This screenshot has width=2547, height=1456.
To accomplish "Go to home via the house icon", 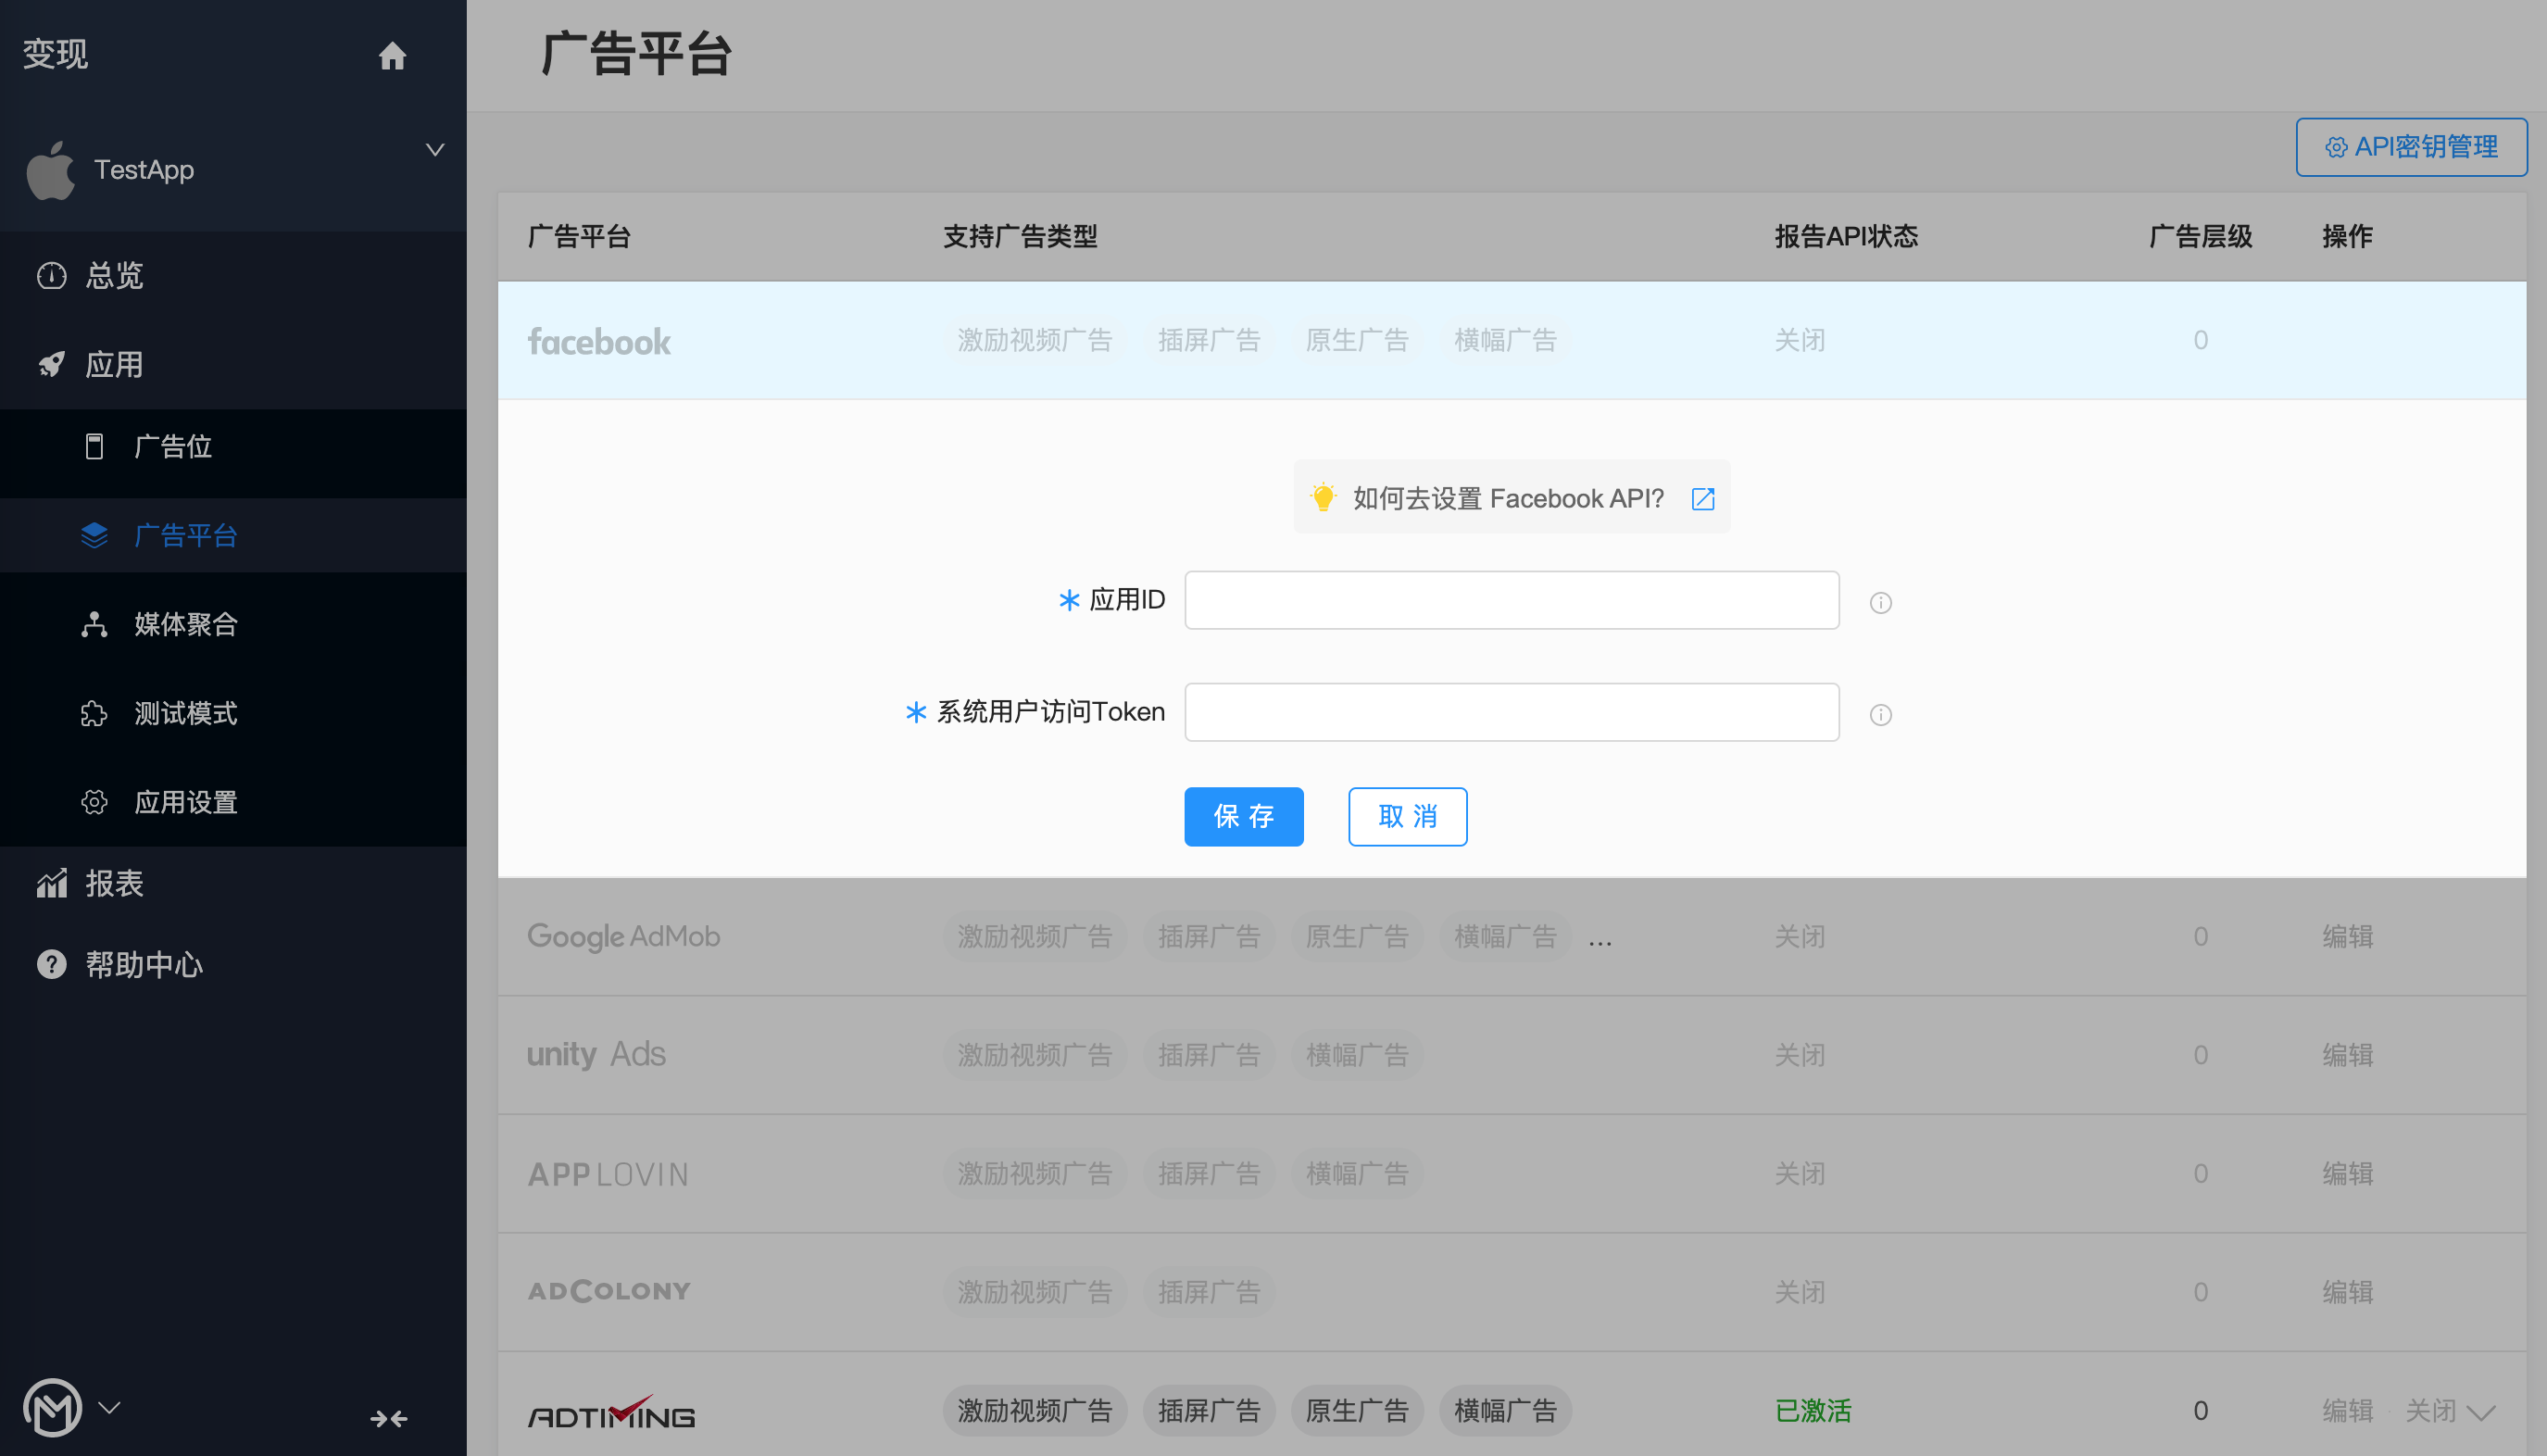I will click(392, 55).
